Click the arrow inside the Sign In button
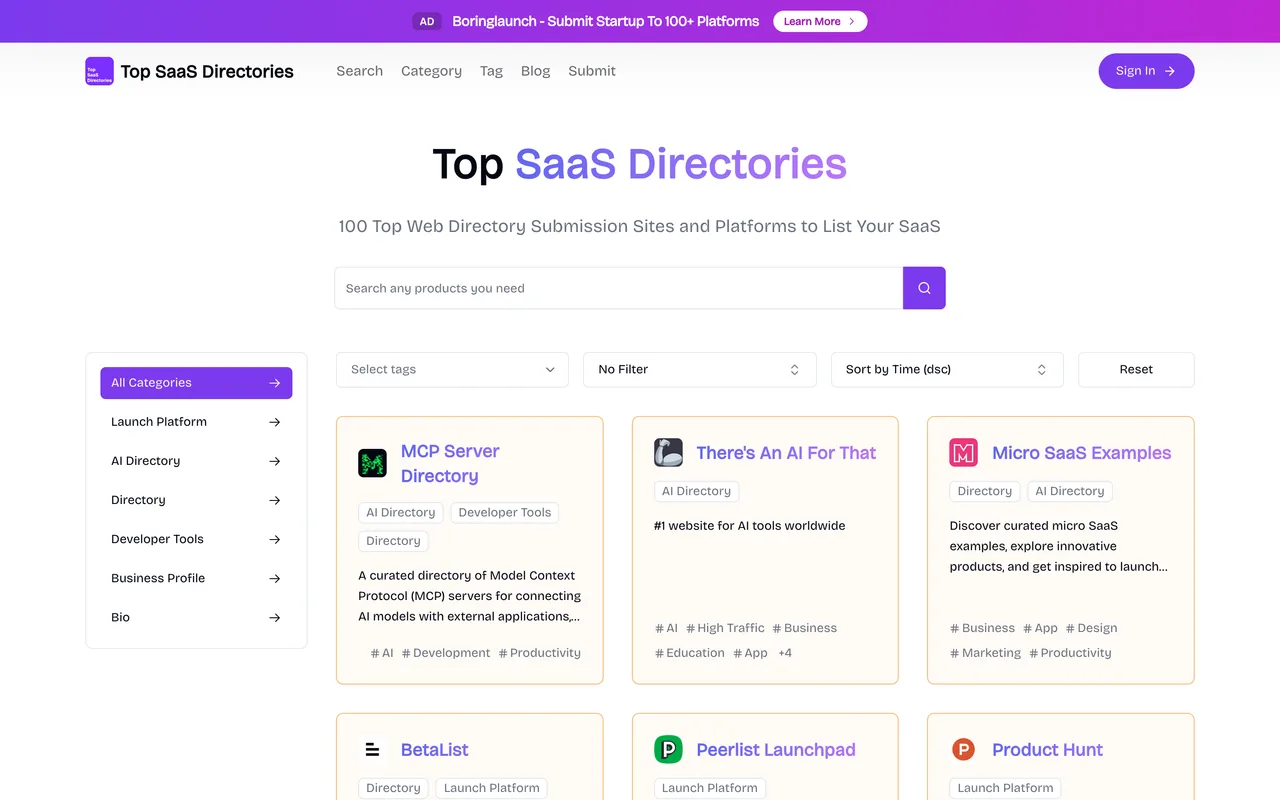 pyautogui.click(x=1170, y=71)
